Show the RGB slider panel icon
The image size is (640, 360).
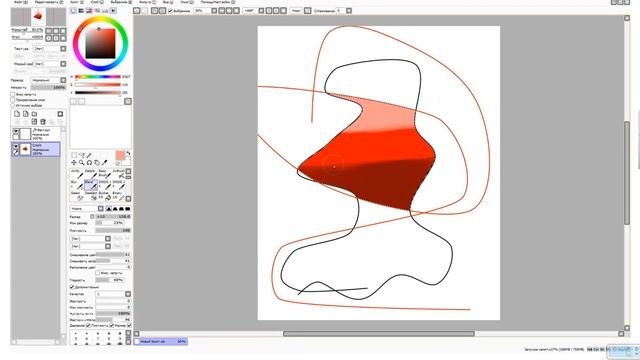(81, 11)
